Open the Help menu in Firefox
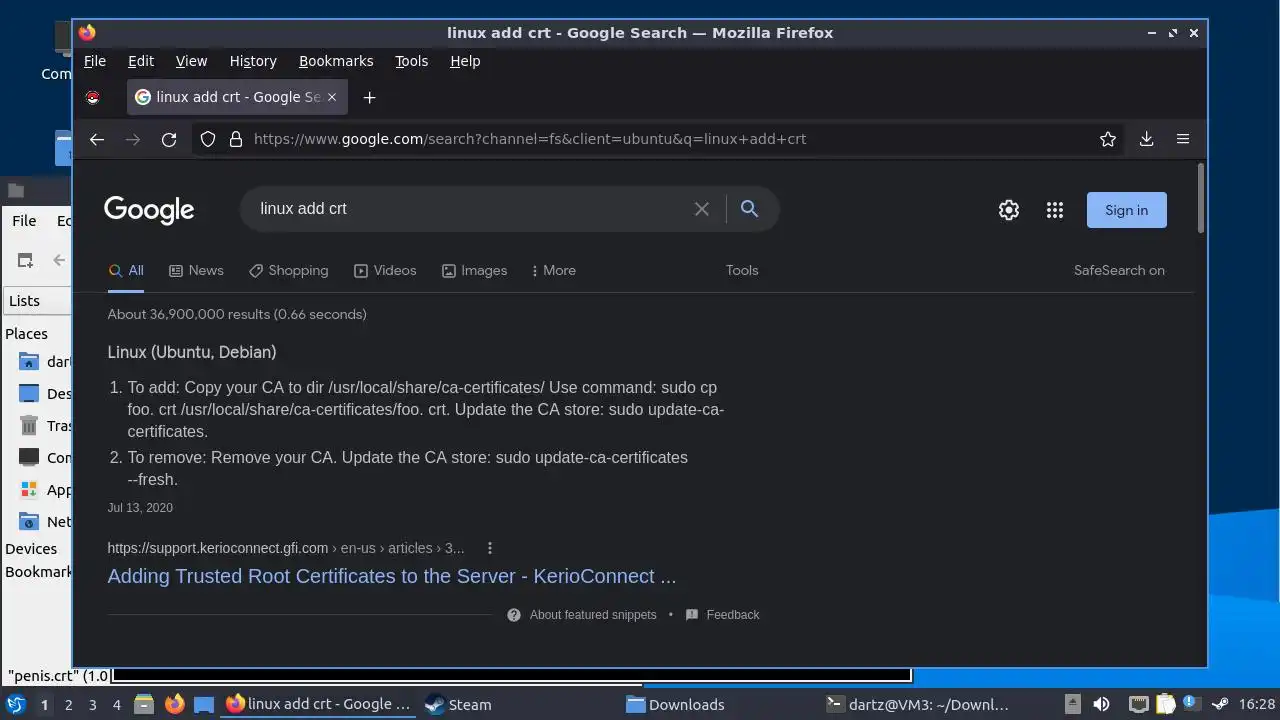This screenshot has width=1280, height=720. pyautogui.click(x=465, y=61)
